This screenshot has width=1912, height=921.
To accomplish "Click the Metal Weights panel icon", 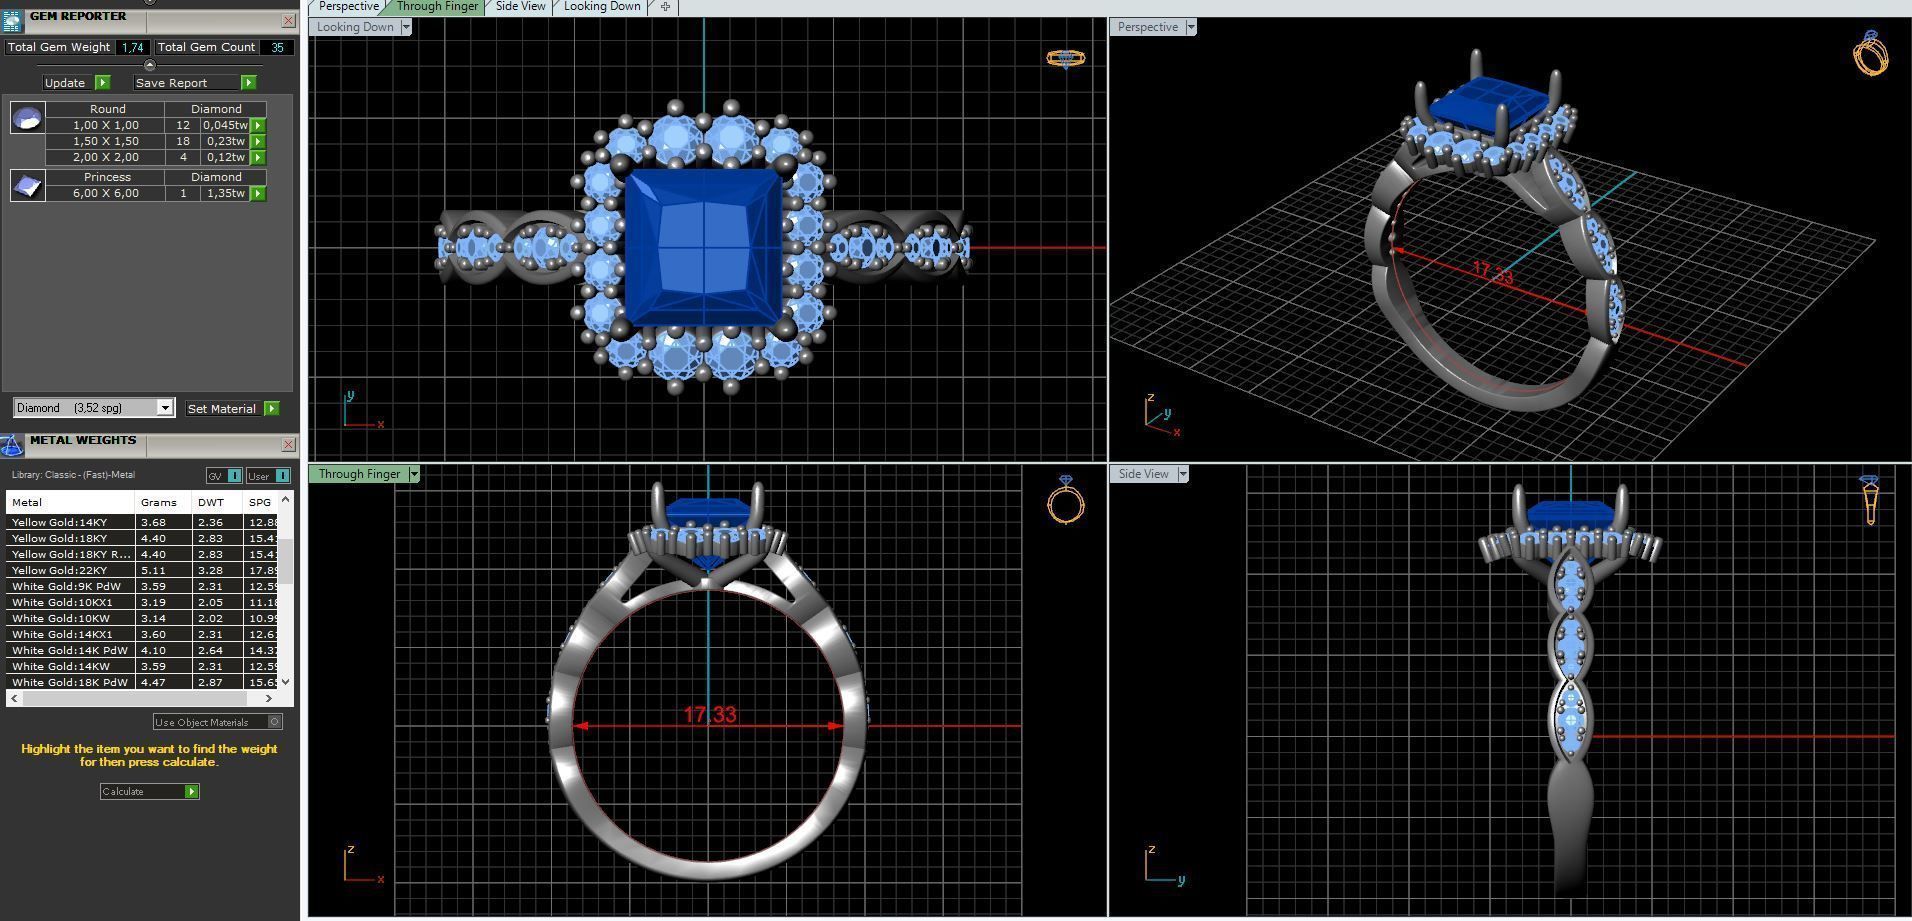I will [12, 445].
